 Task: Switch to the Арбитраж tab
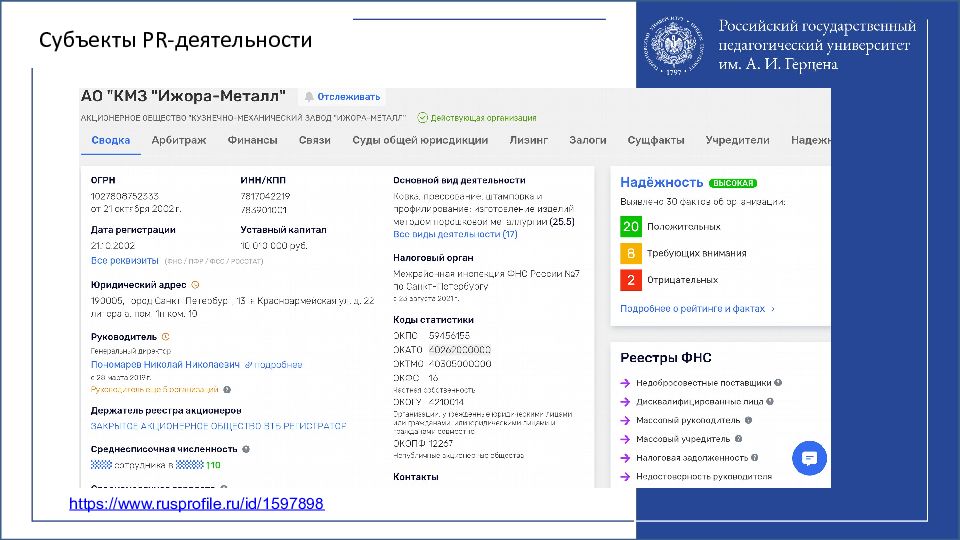179,140
